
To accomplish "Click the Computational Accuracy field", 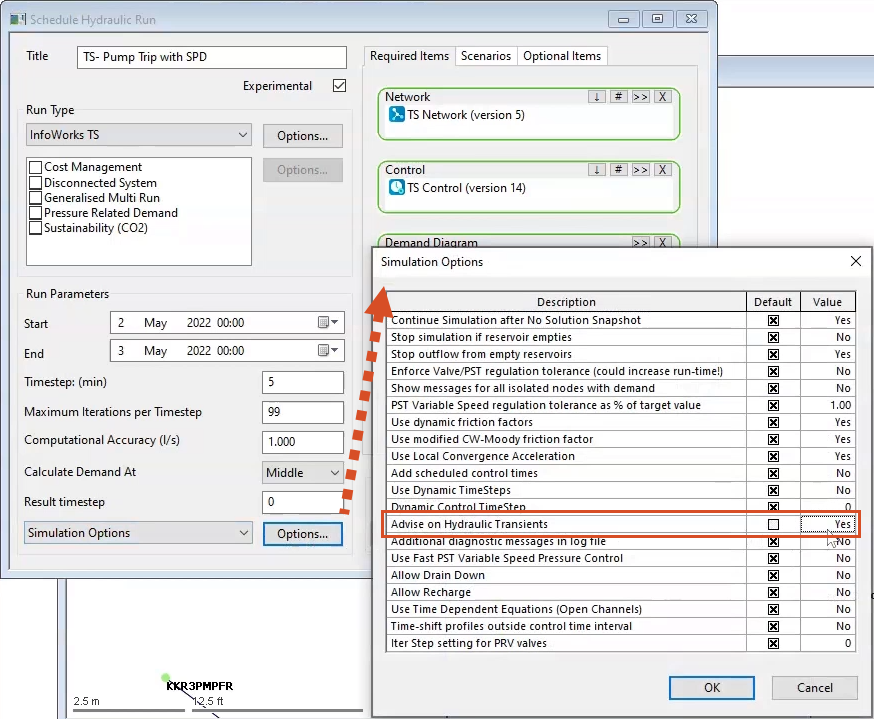I will click(x=303, y=442).
